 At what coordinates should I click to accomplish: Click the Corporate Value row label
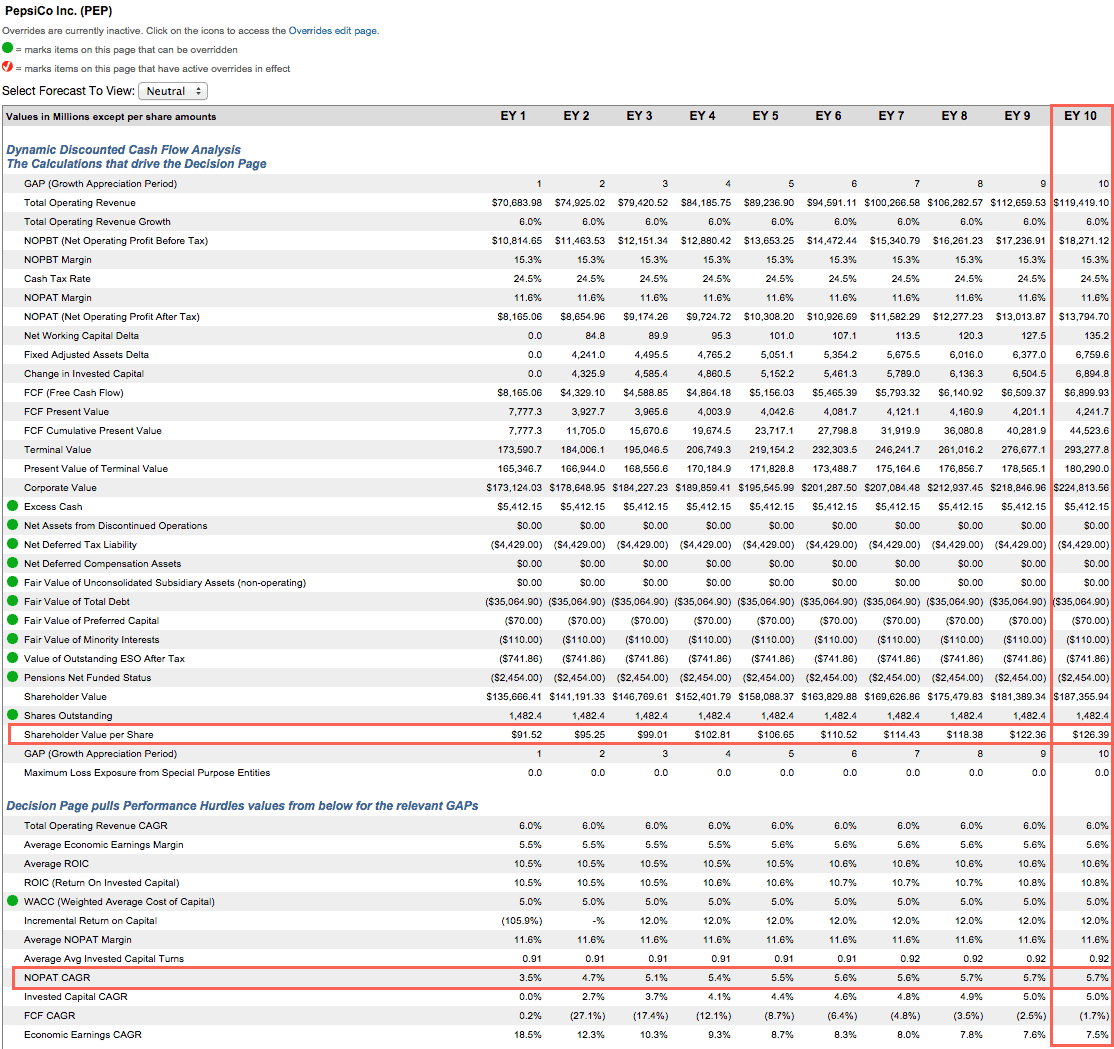60,487
